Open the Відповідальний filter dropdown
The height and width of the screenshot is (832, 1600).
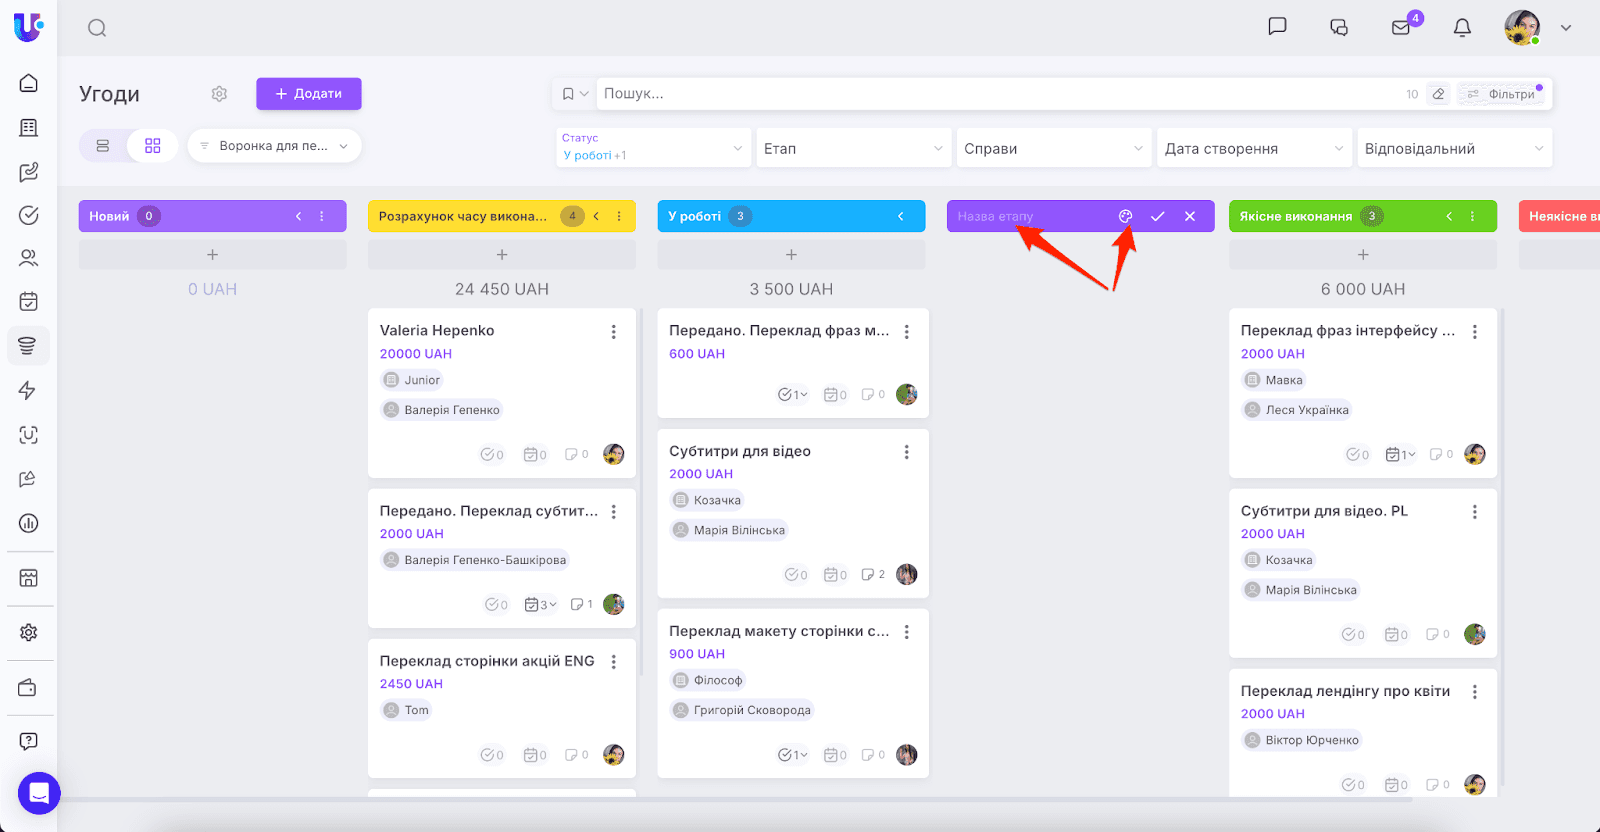coord(1455,148)
